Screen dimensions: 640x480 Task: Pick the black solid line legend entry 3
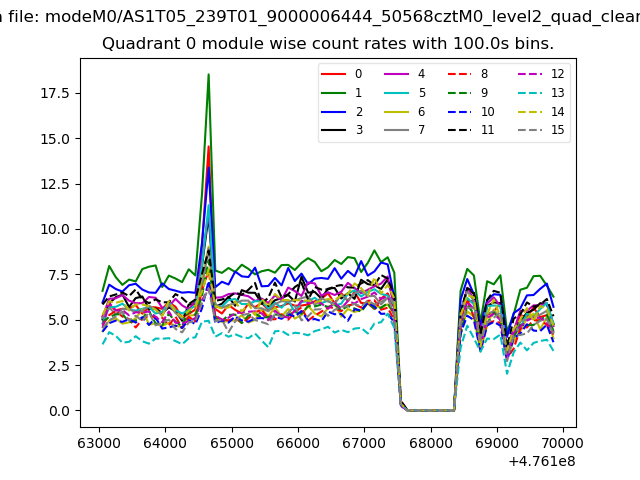tap(332, 130)
